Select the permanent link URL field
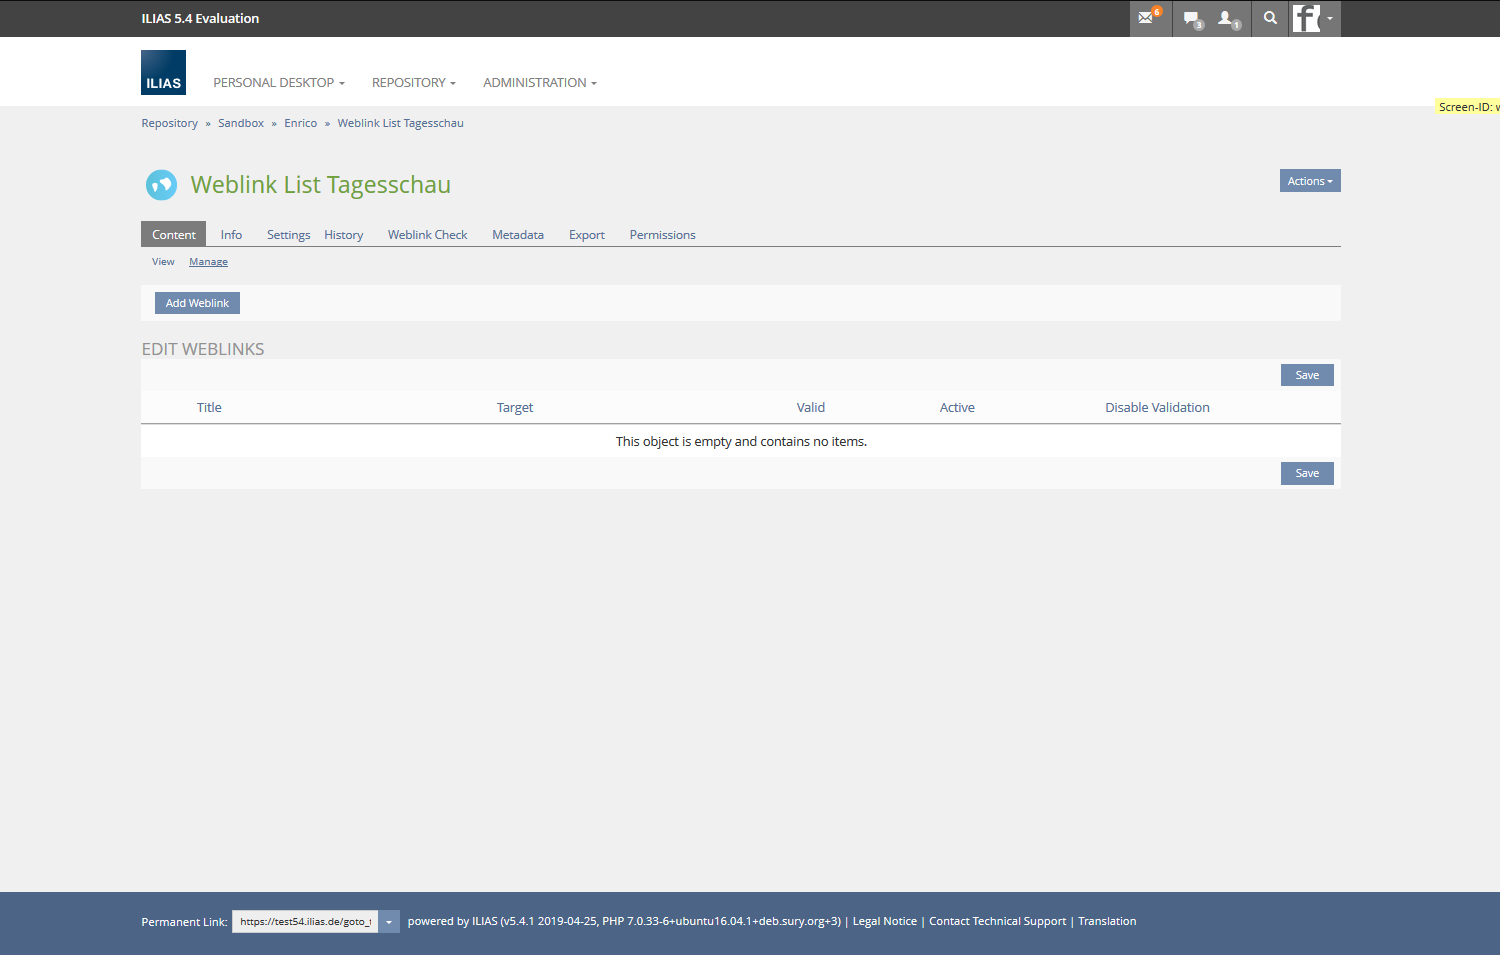 coord(305,922)
